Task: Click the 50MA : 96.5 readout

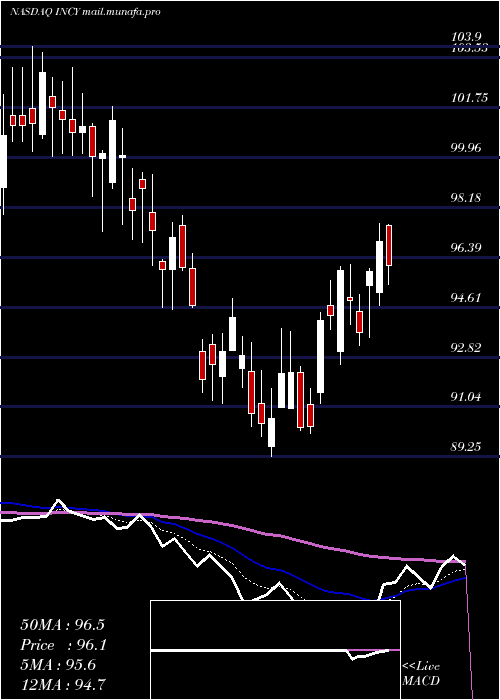Action: (62, 625)
